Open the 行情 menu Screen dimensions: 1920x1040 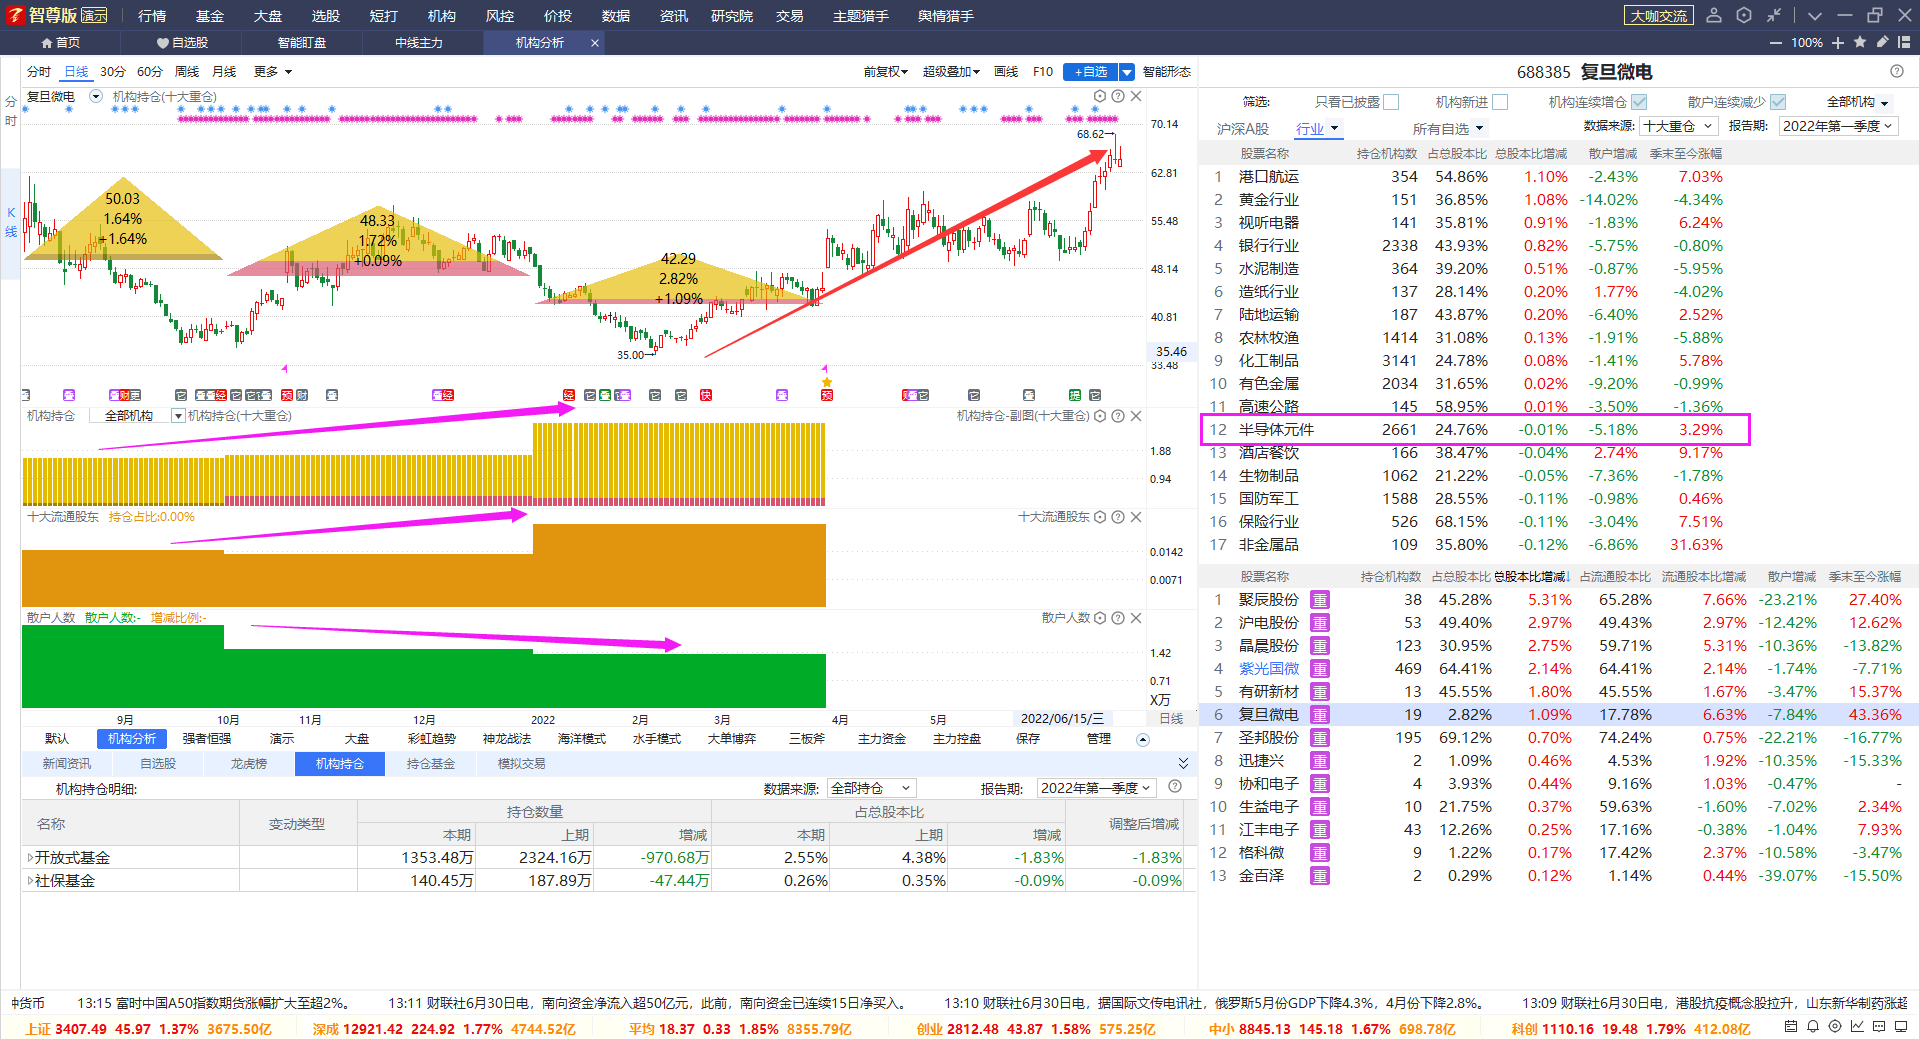point(152,16)
